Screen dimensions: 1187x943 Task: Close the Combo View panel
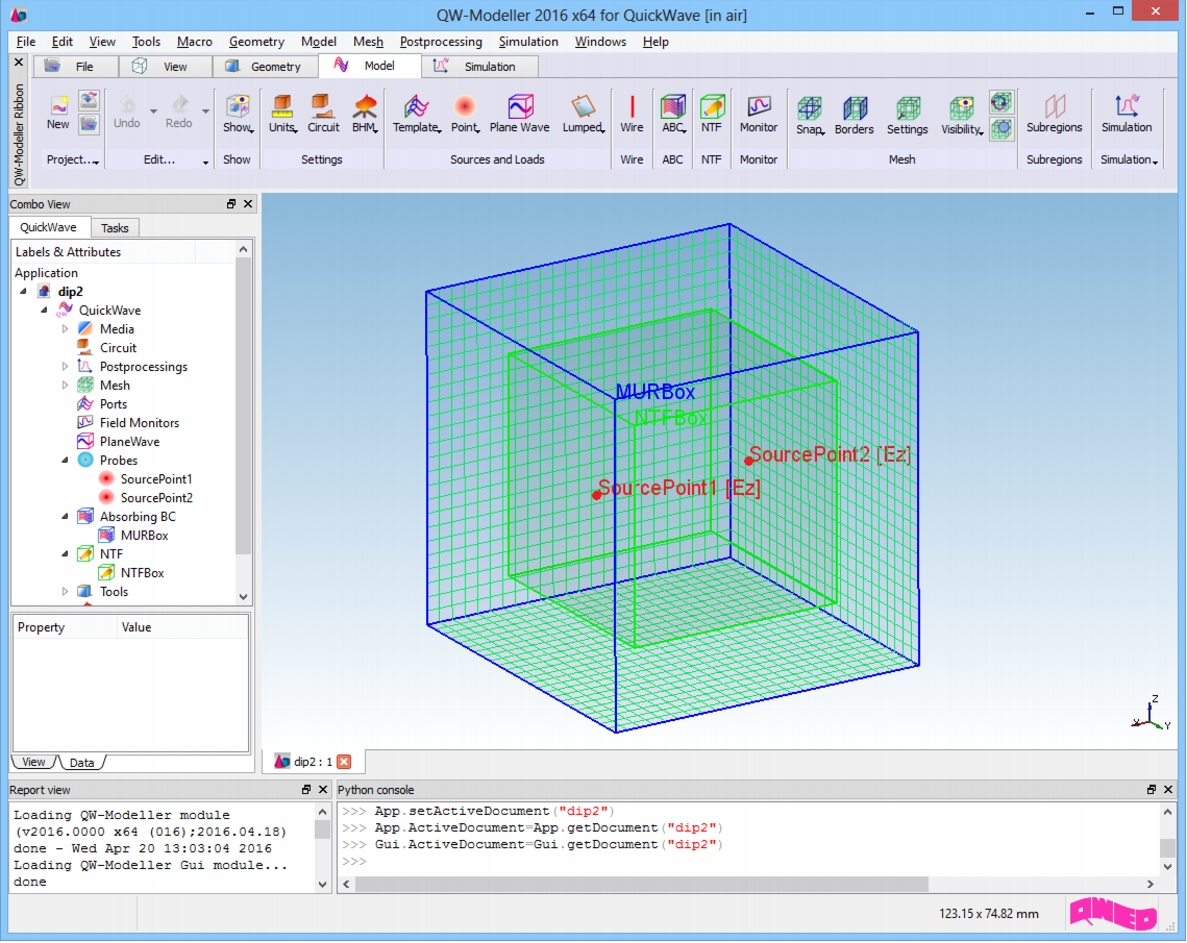pyautogui.click(x=248, y=204)
